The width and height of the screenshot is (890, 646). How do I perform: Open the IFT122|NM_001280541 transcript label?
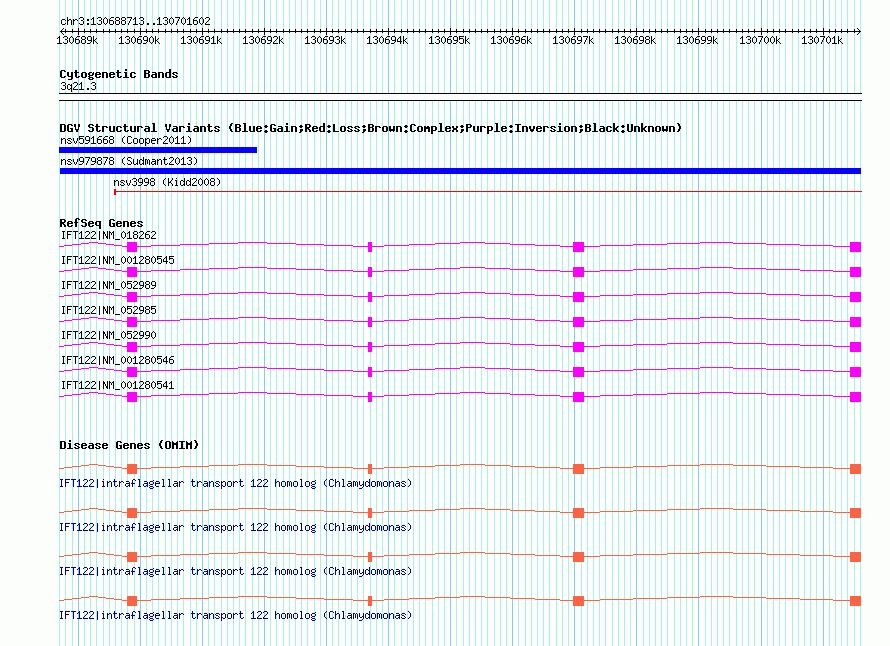tap(117, 385)
